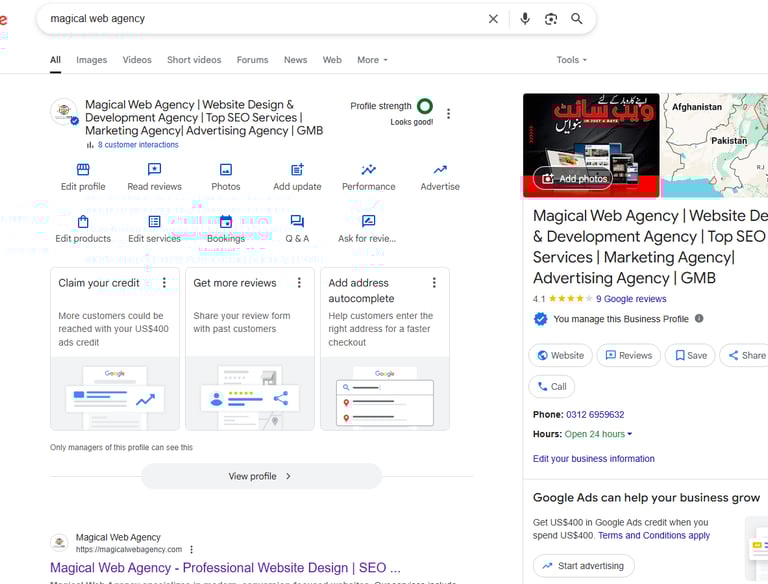Switch to Short videos tab

pos(194,60)
